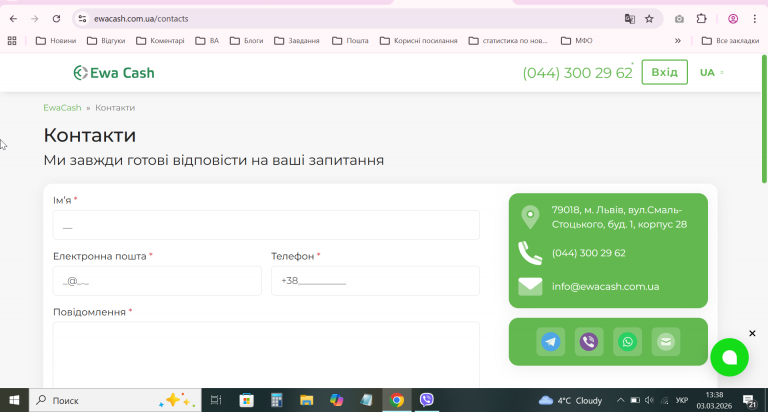Open the extensions puzzle icon

[701, 19]
